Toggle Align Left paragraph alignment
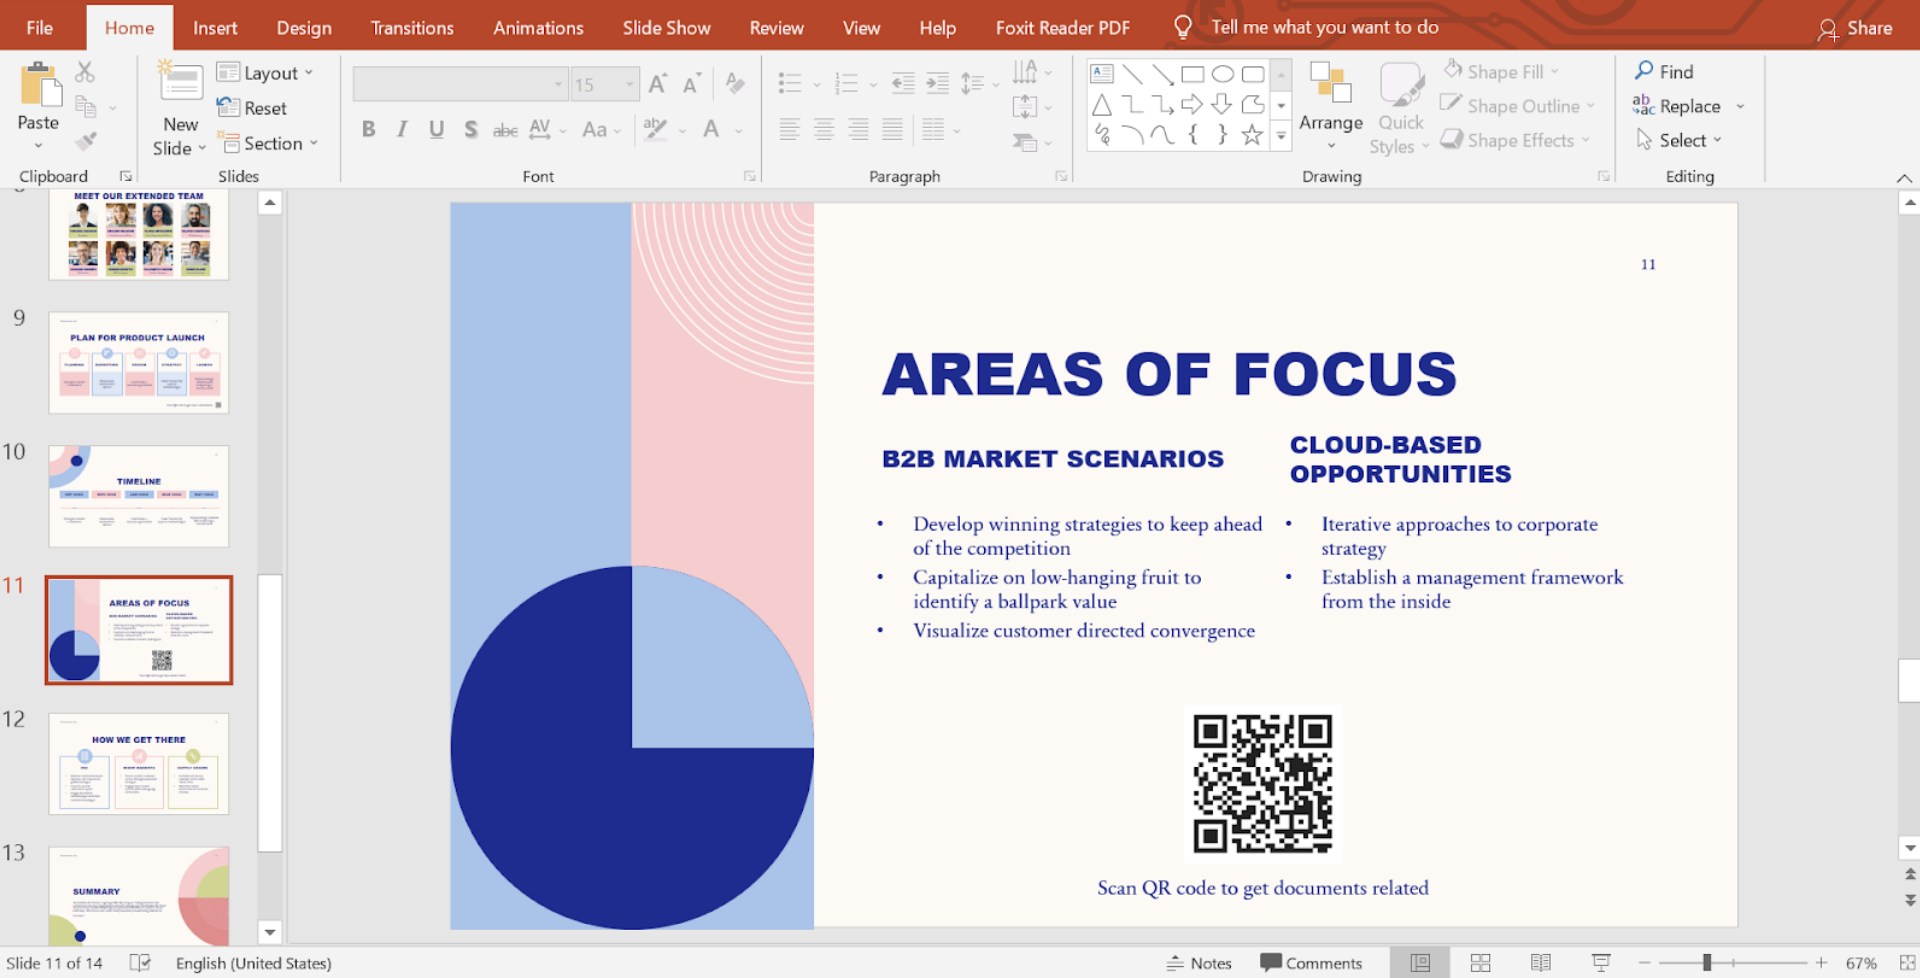The image size is (1920, 978). point(790,129)
